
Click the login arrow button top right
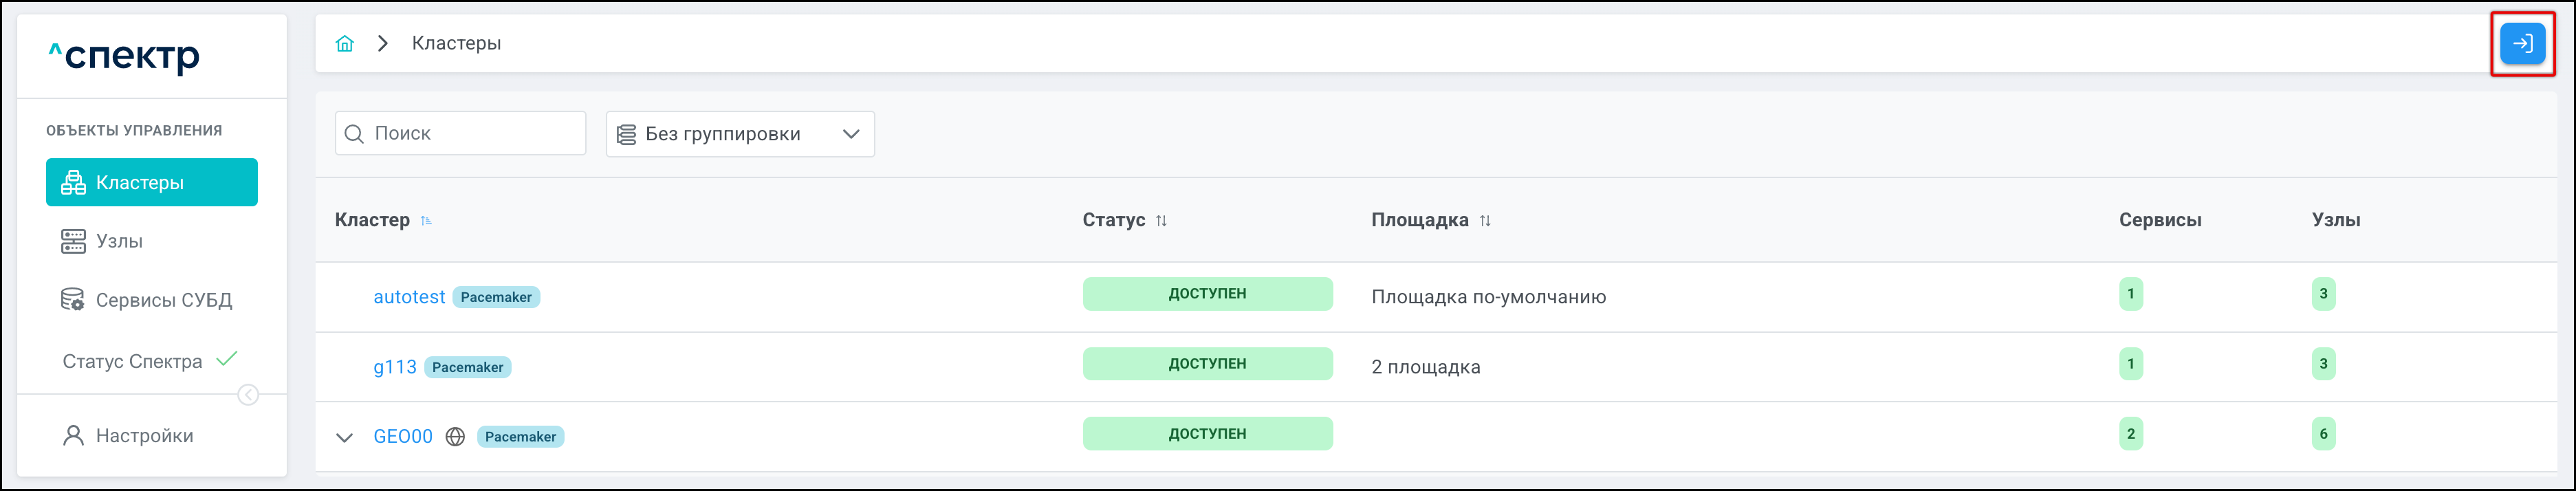point(2522,43)
